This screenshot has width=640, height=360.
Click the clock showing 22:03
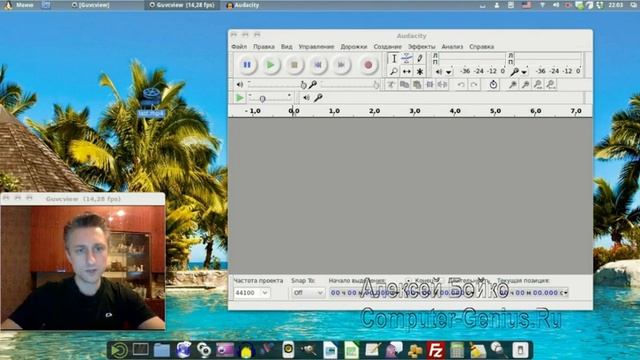[616, 5]
